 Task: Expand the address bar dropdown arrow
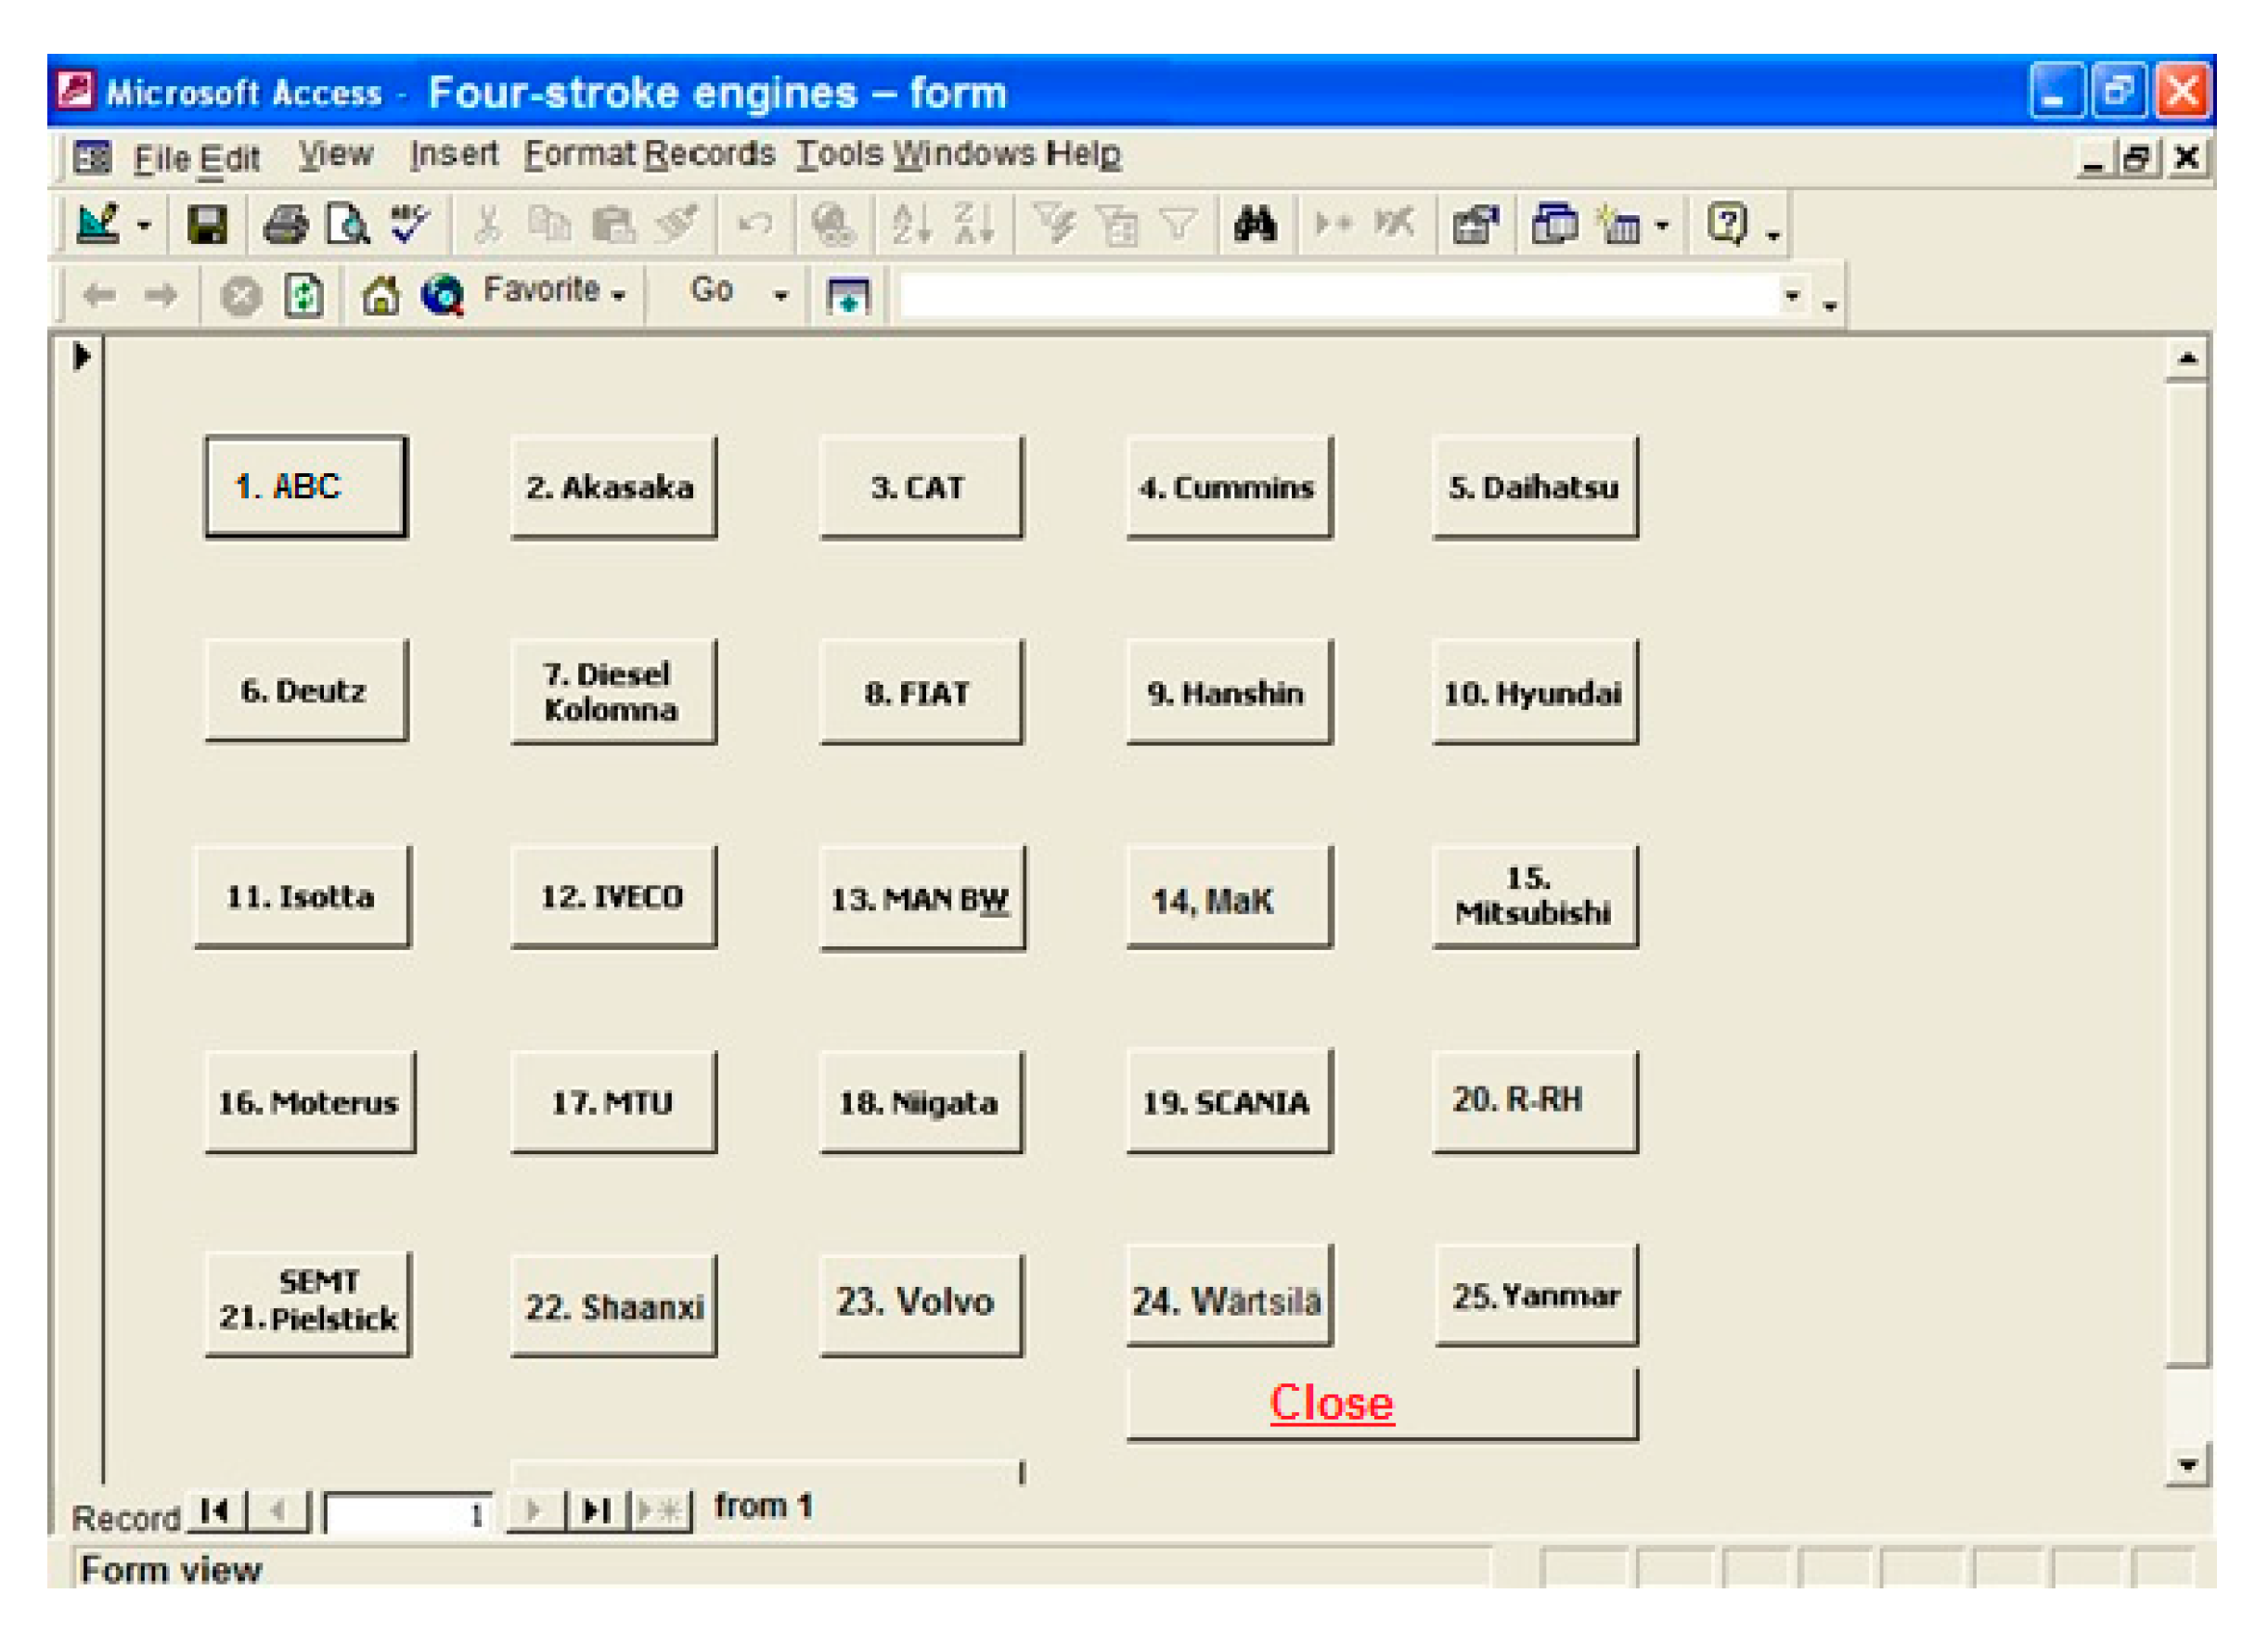pos(1792,296)
